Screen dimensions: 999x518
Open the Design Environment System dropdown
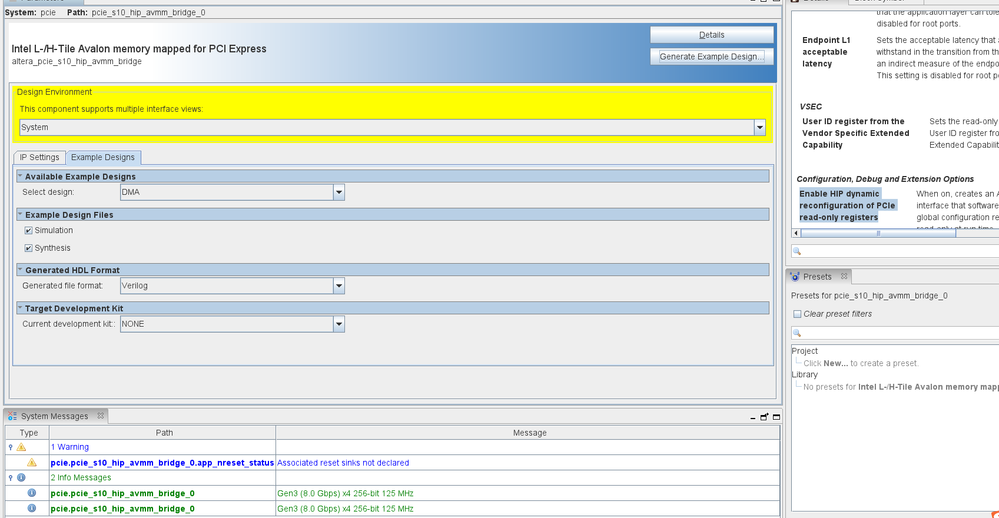[759, 127]
